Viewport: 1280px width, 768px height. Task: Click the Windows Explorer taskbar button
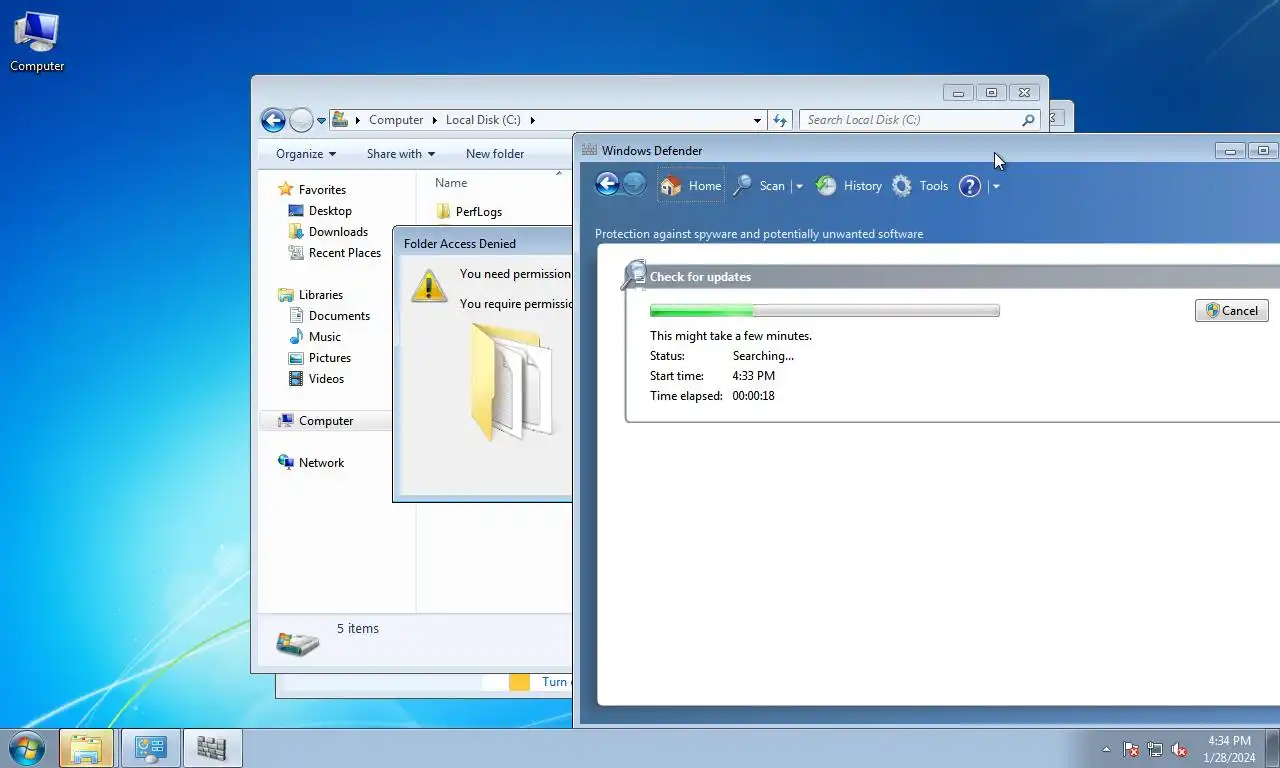tap(86, 748)
